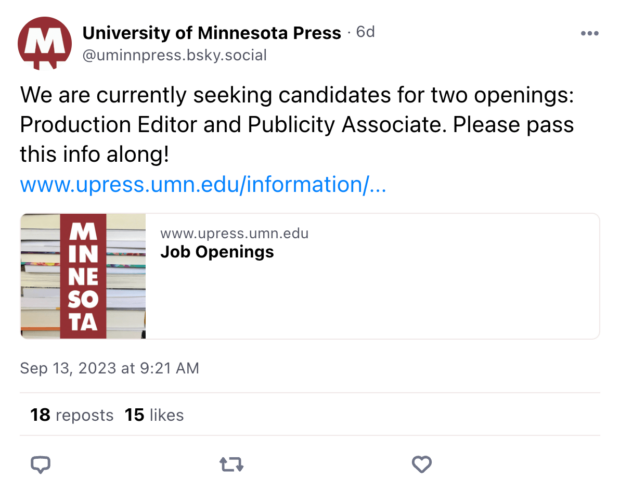Click the University of Minnesota Press display name
Screen dimensions: 620x491
(x=211, y=33)
